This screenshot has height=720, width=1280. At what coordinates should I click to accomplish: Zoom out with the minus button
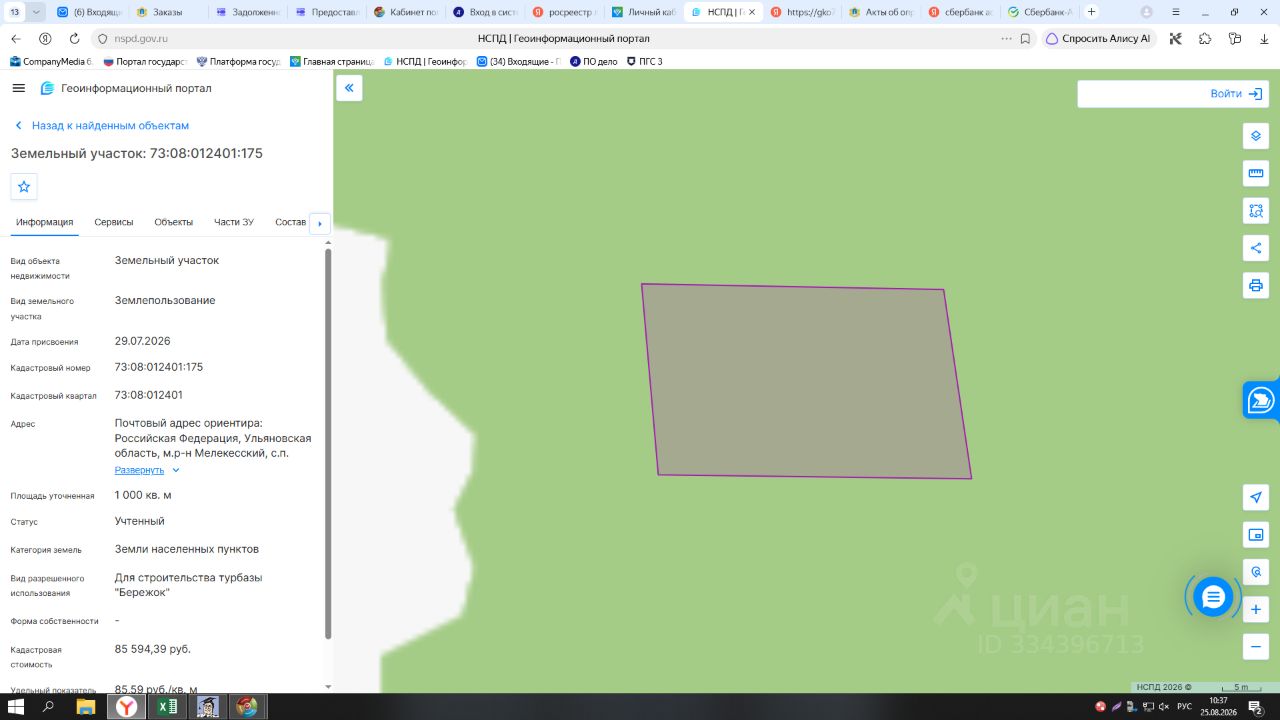[1256, 646]
